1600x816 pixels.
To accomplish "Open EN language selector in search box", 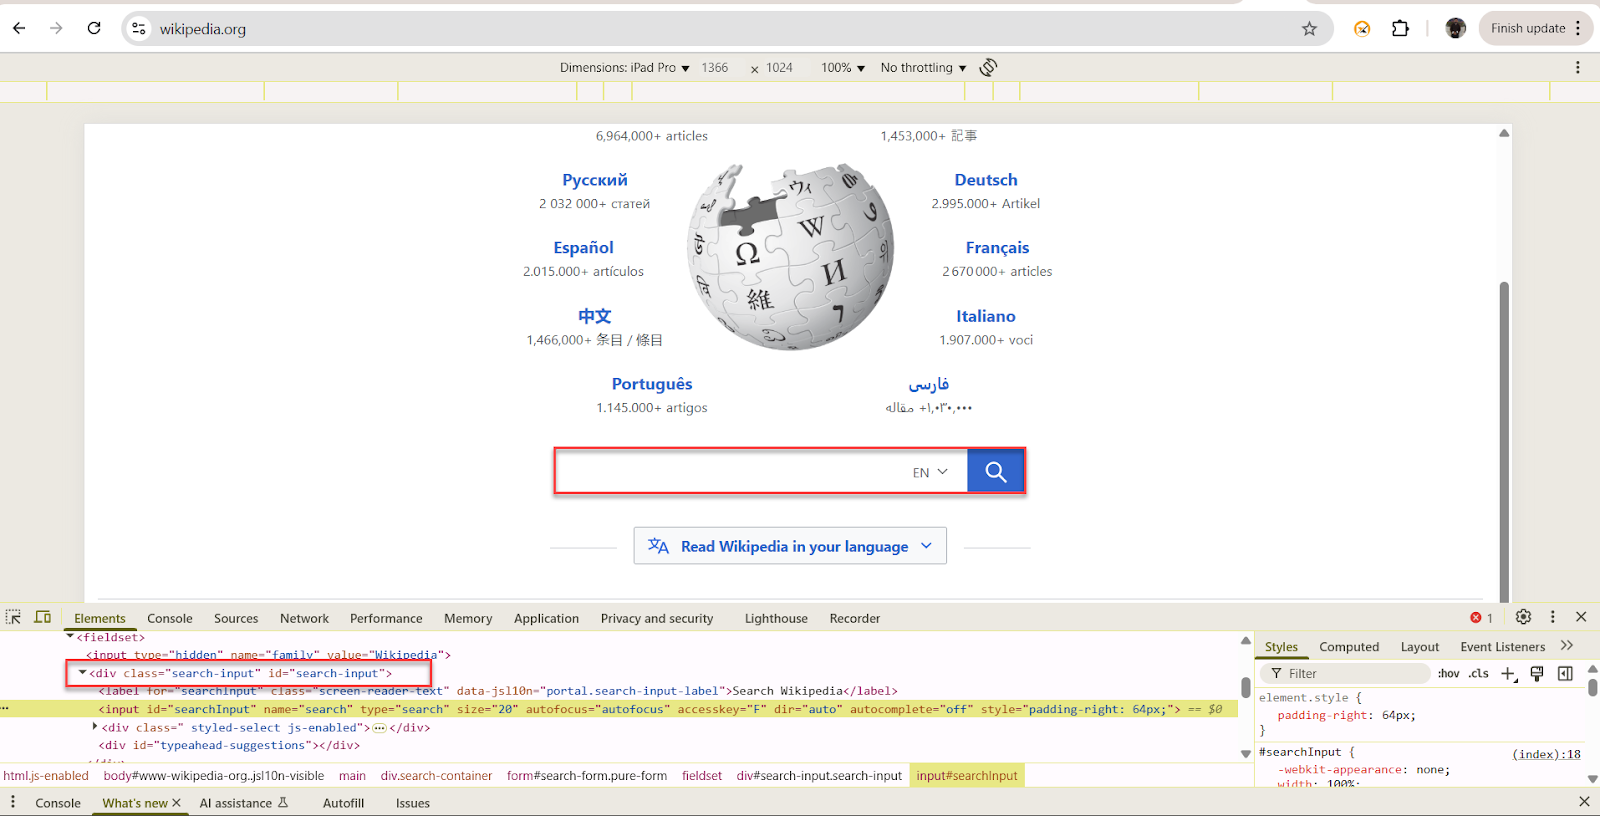I will pos(930,472).
